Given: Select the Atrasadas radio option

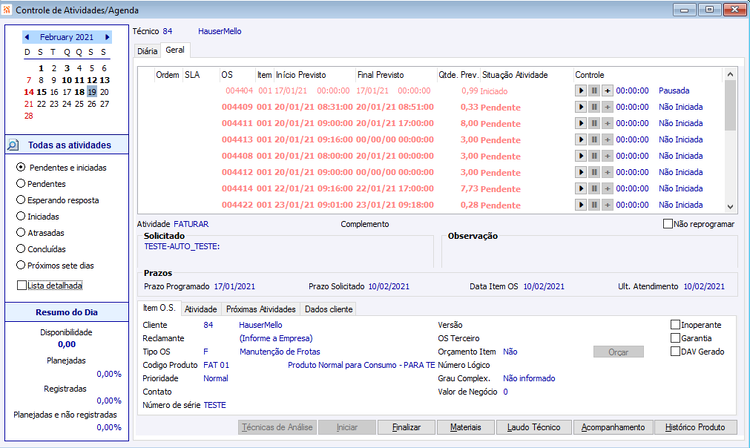Looking at the screenshot, I should click(x=21, y=232).
